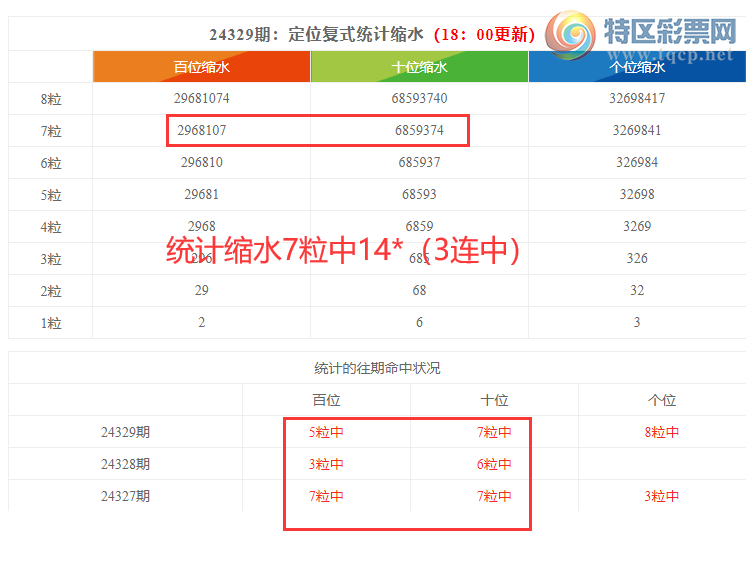This screenshot has height=564, width=746.
Task: Click the 24329期 history row label
Action: point(125,432)
